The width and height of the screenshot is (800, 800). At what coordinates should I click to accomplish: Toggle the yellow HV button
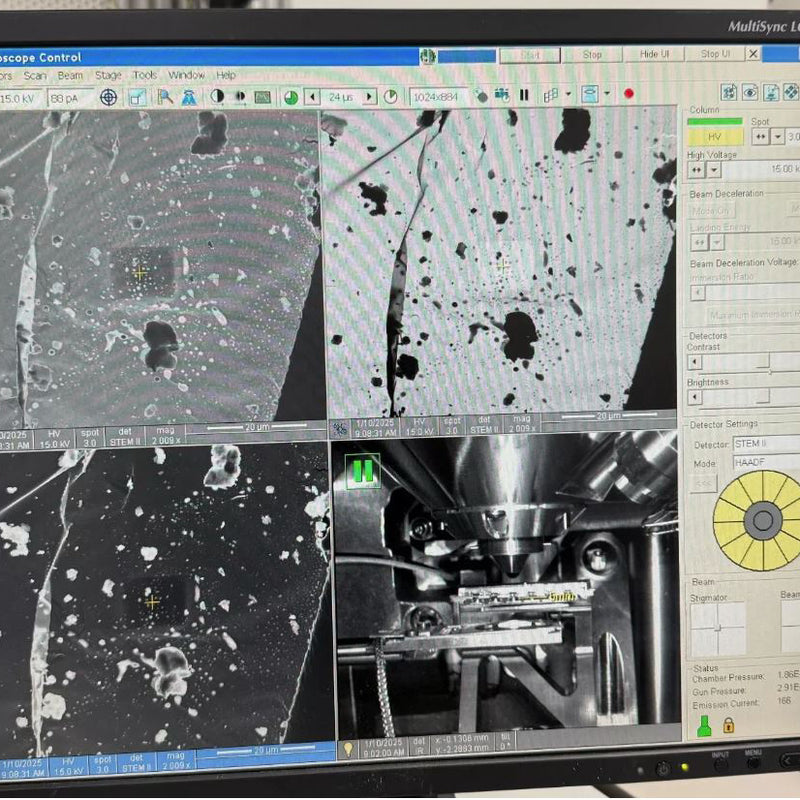(x=715, y=137)
